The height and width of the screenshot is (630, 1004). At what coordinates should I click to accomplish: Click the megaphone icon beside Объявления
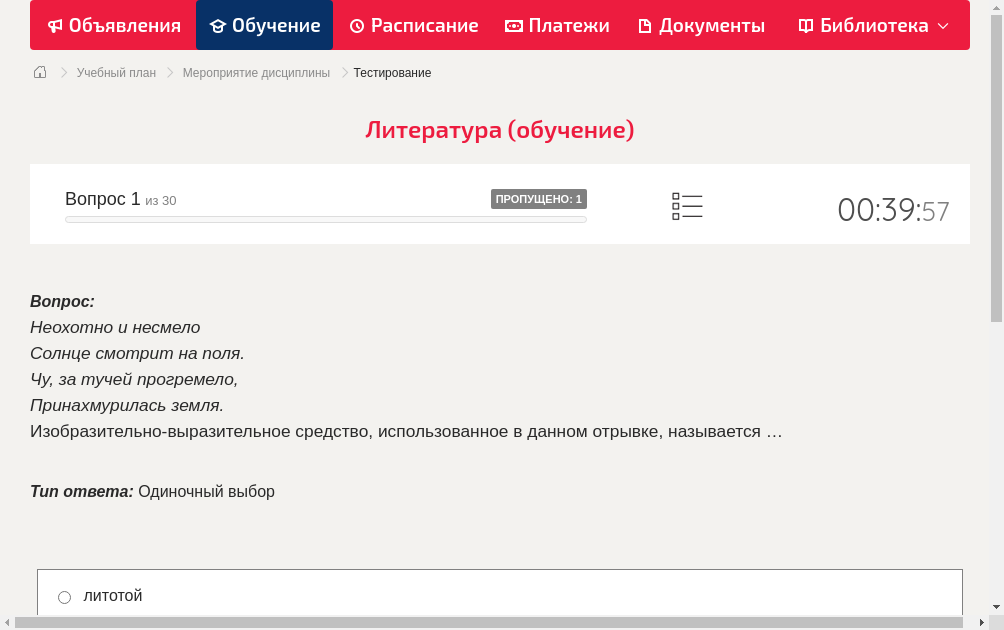pos(55,26)
